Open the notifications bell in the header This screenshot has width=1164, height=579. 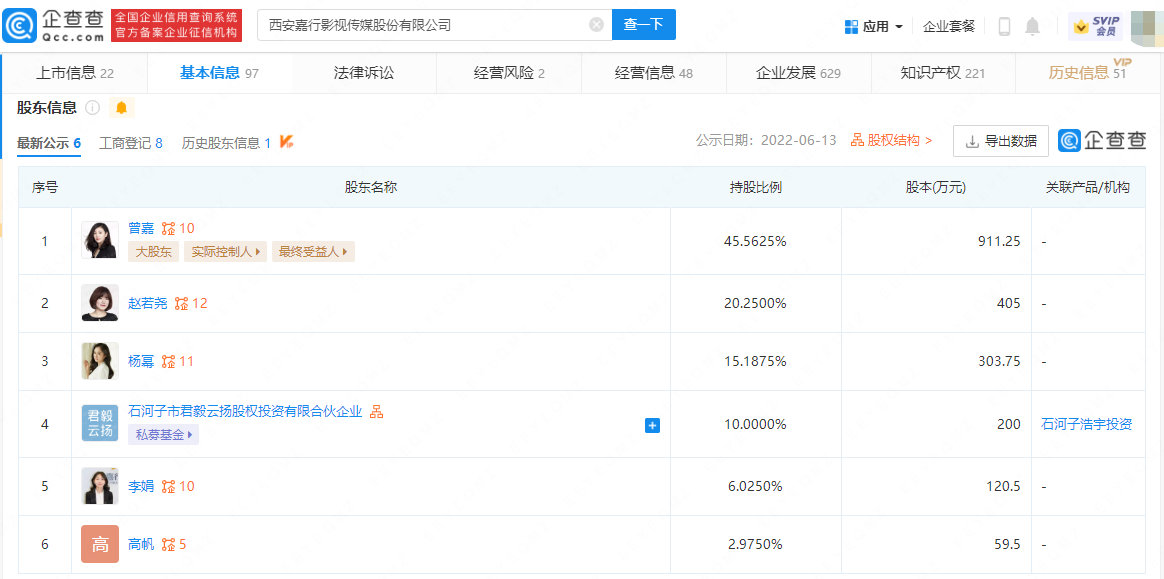[1033, 26]
